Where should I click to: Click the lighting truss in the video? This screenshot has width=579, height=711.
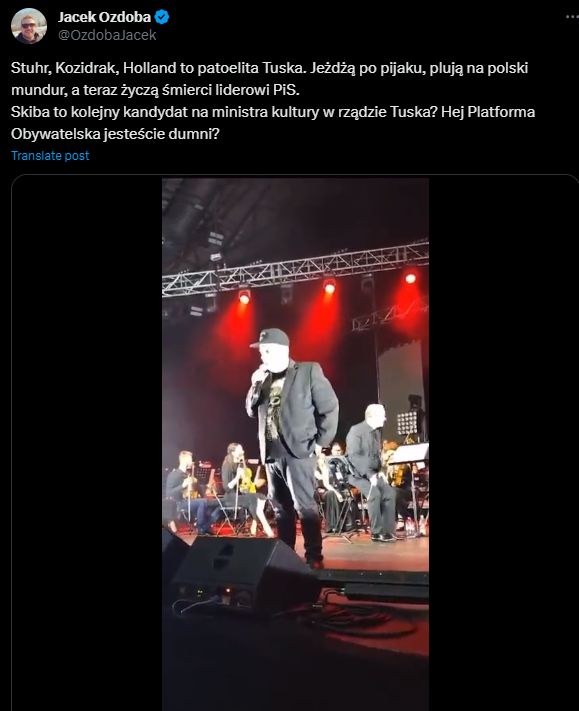click(x=295, y=268)
